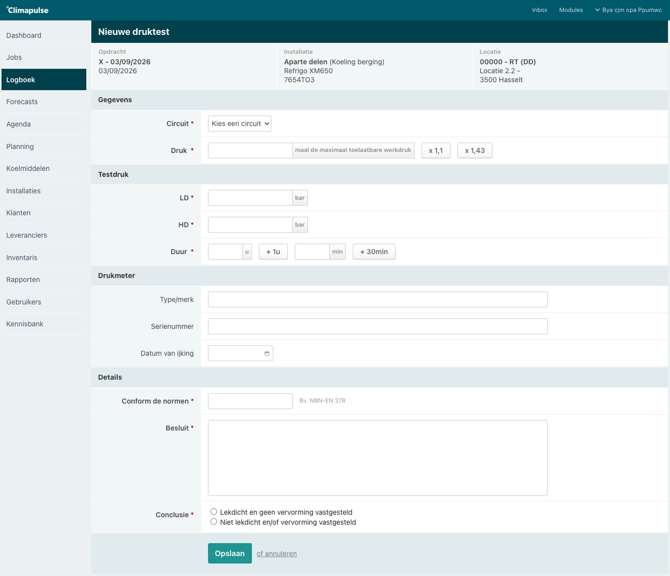Click the Duur hours input field
Screen dimensions: 670x576
pos(225,252)
